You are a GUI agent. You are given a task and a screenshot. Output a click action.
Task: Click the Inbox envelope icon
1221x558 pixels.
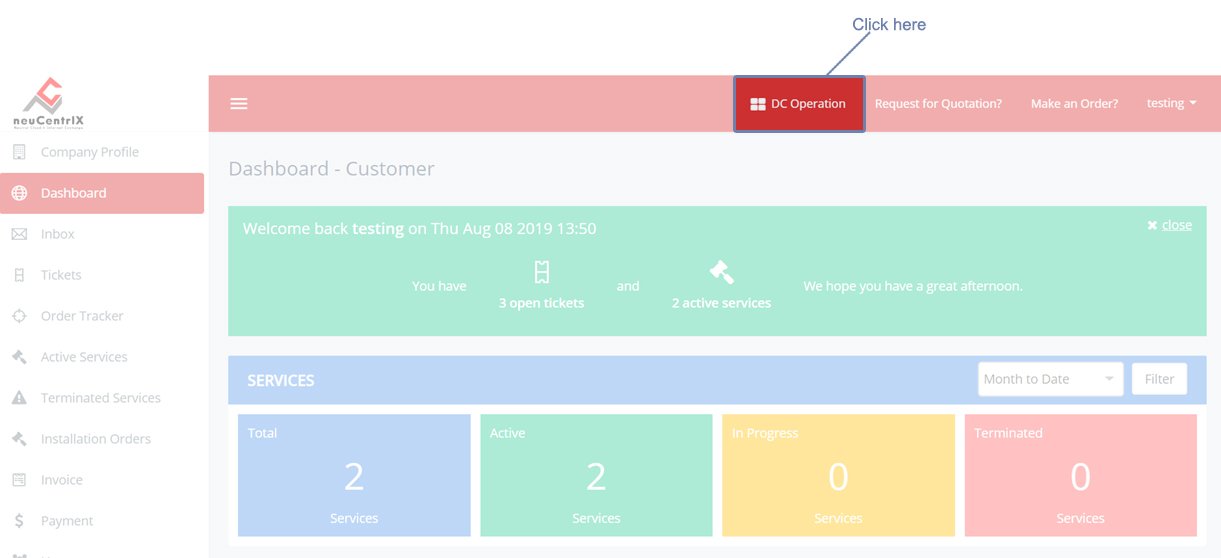click(19, 234)
